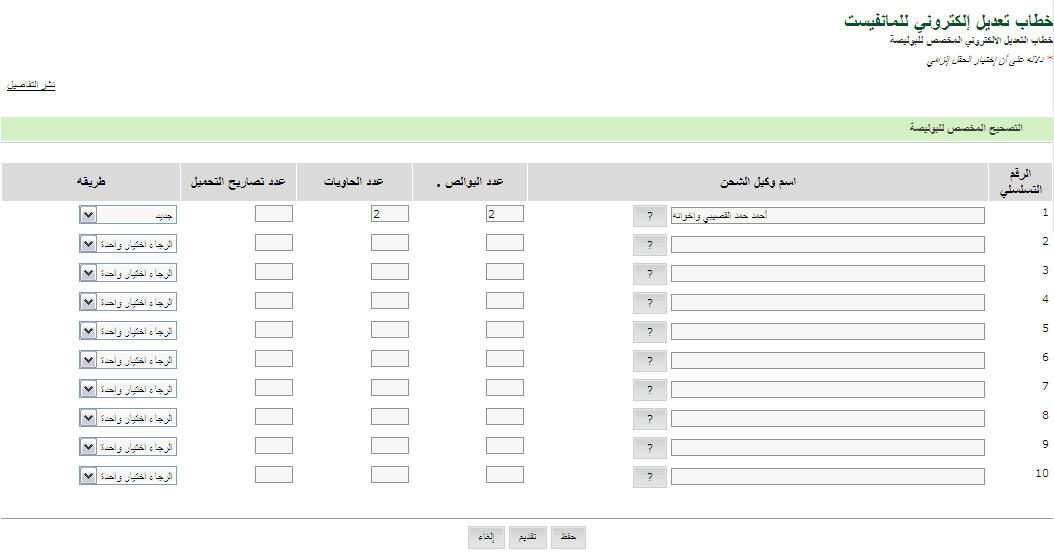Focus the عدد البوالص field in row 1
Image resolution: width=1054 pixels, height=553 pixels.
point(504,214)
